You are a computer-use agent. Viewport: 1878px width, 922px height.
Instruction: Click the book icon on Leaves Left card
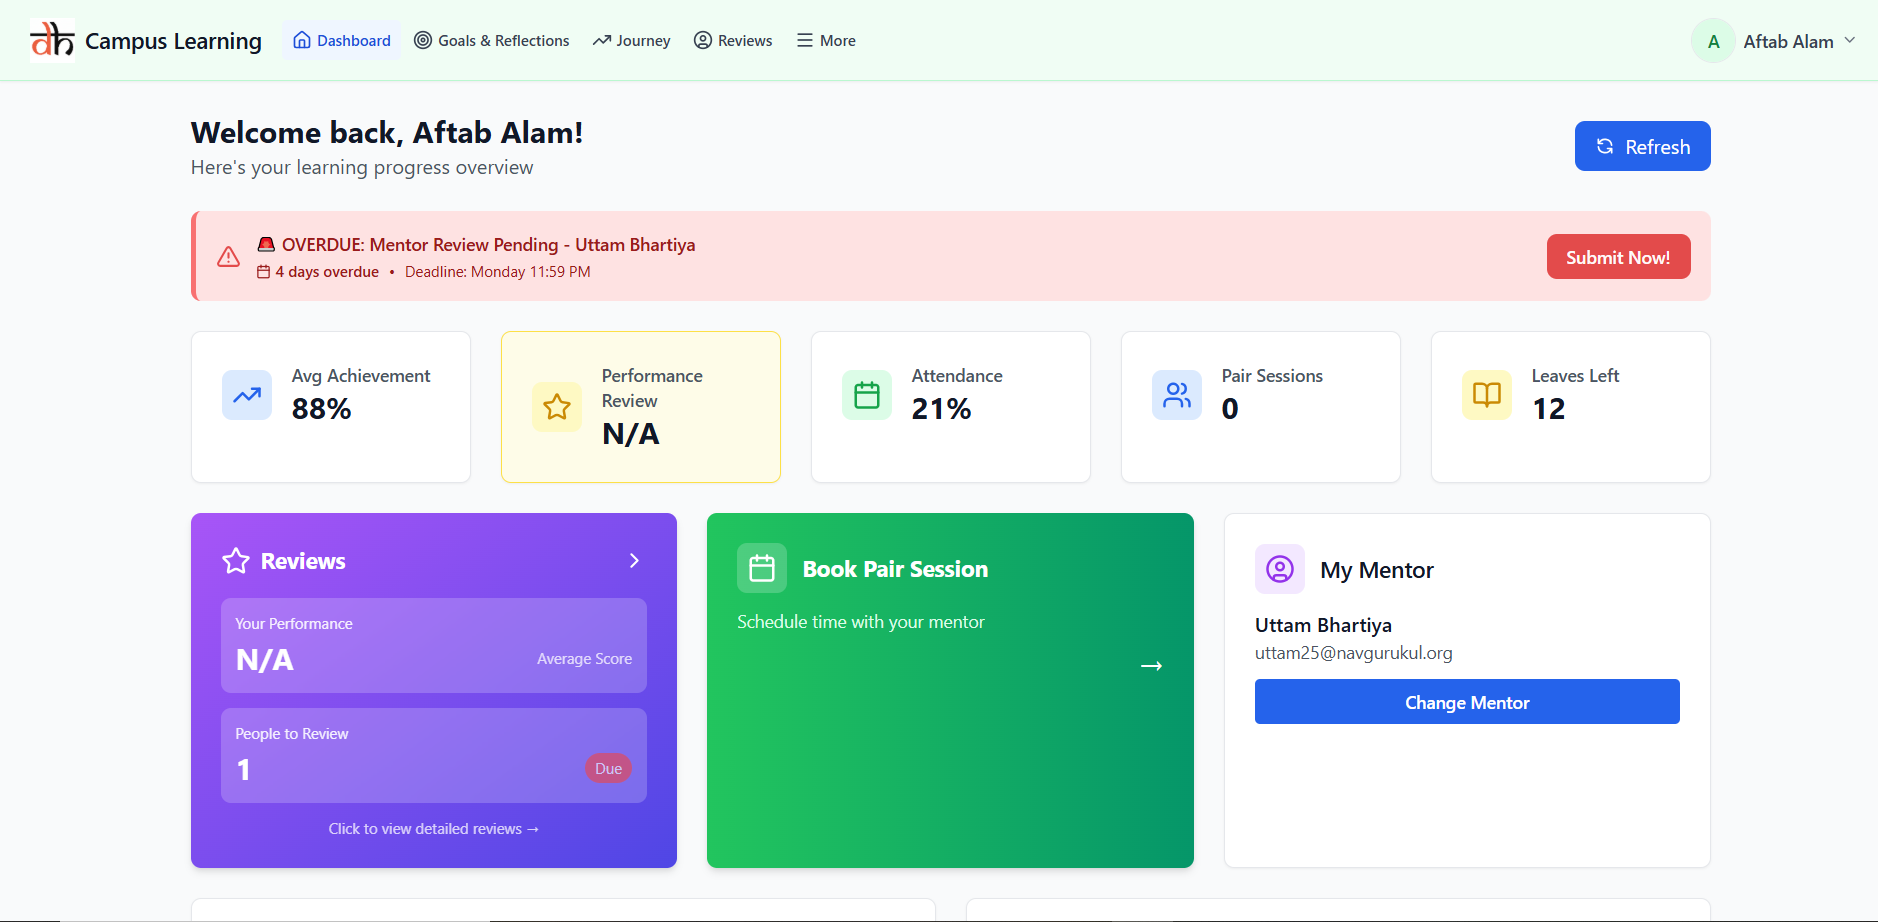[x=1487, y=395]
